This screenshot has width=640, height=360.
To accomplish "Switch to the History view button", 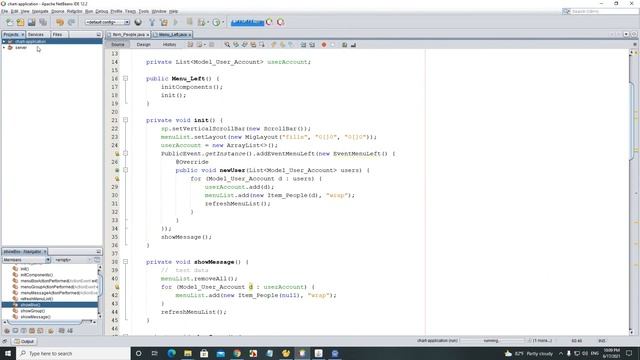I will point(169,44).
